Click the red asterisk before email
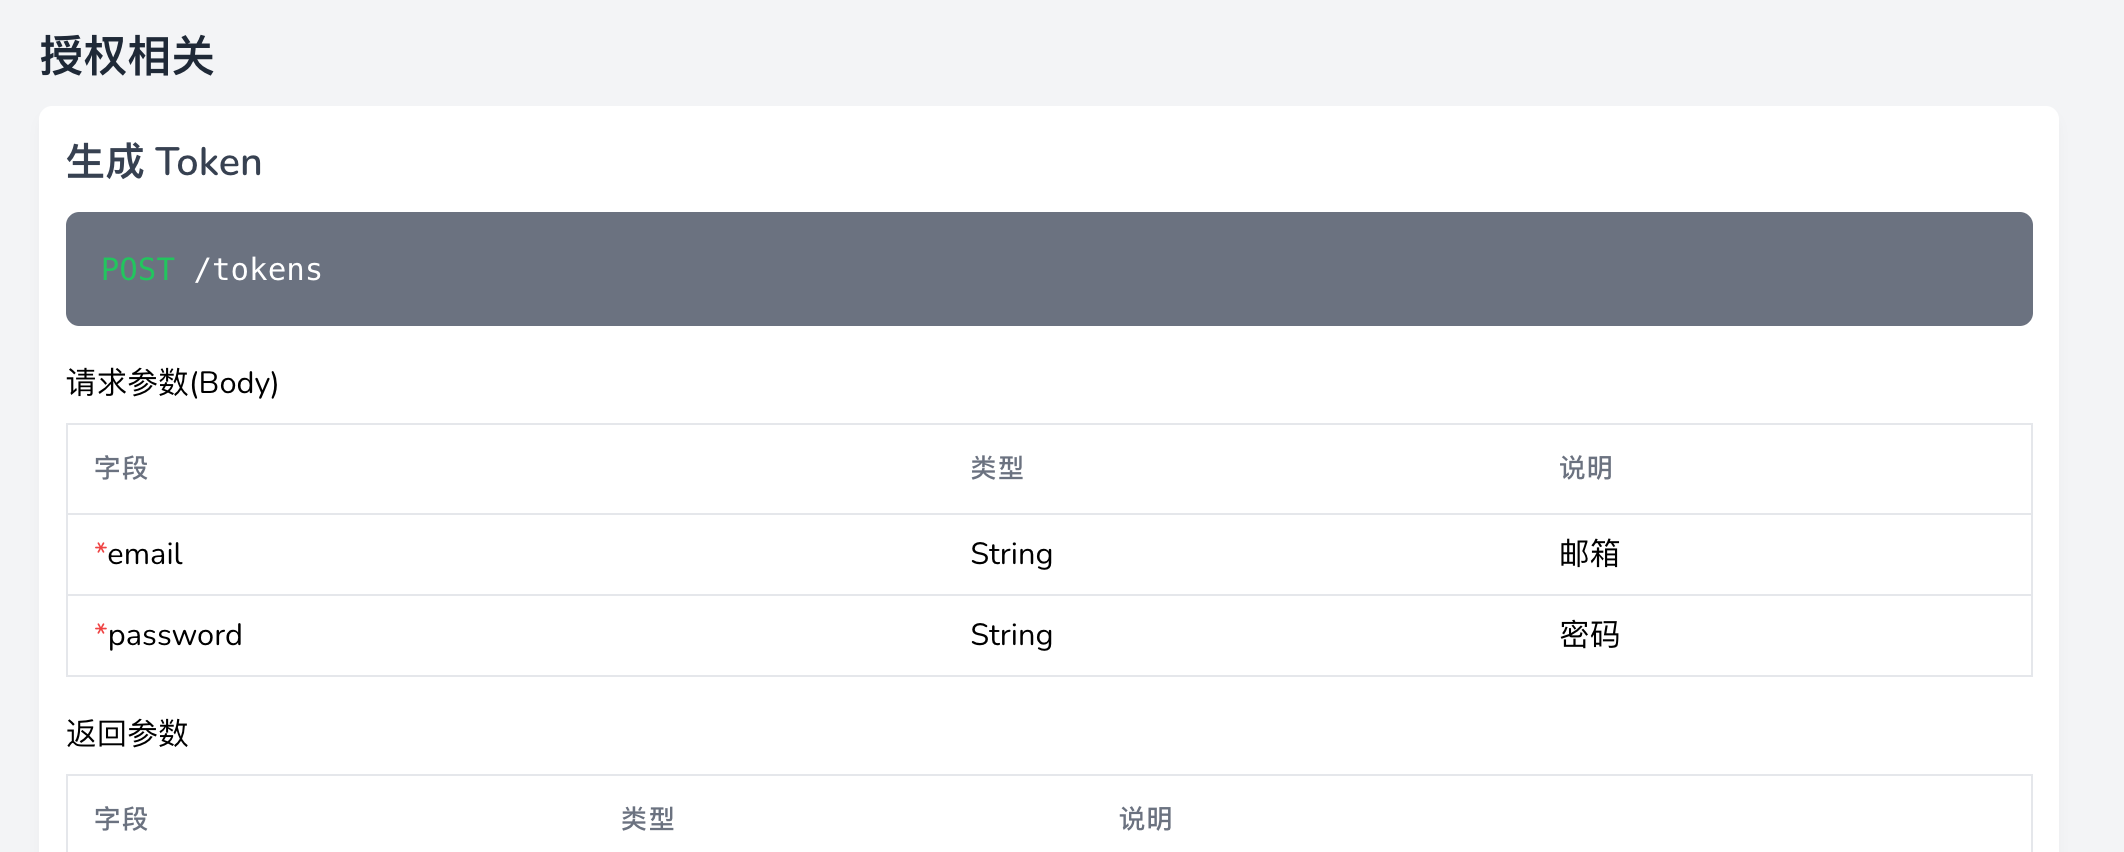Image resolution: width=2124 pixels, height=852 pixels. click(100, 550)
